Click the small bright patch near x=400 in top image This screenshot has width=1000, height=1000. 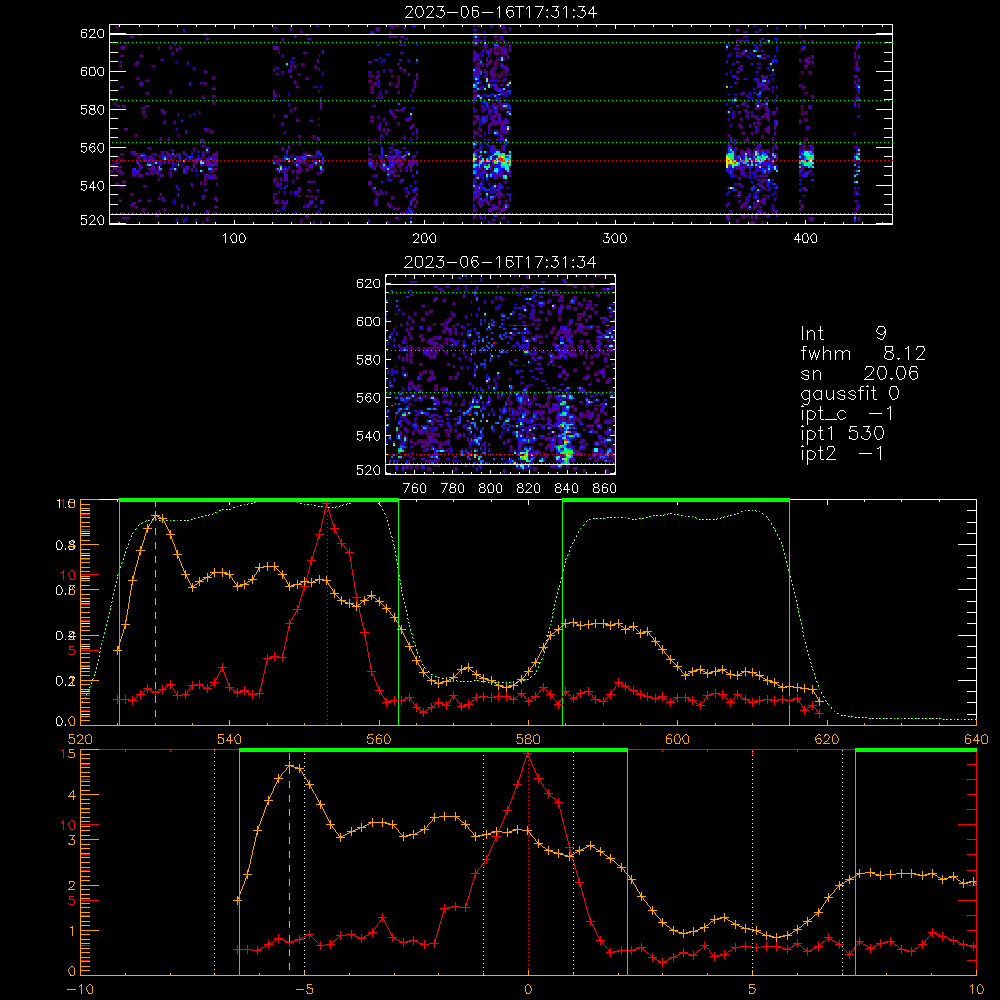(807, 159)
